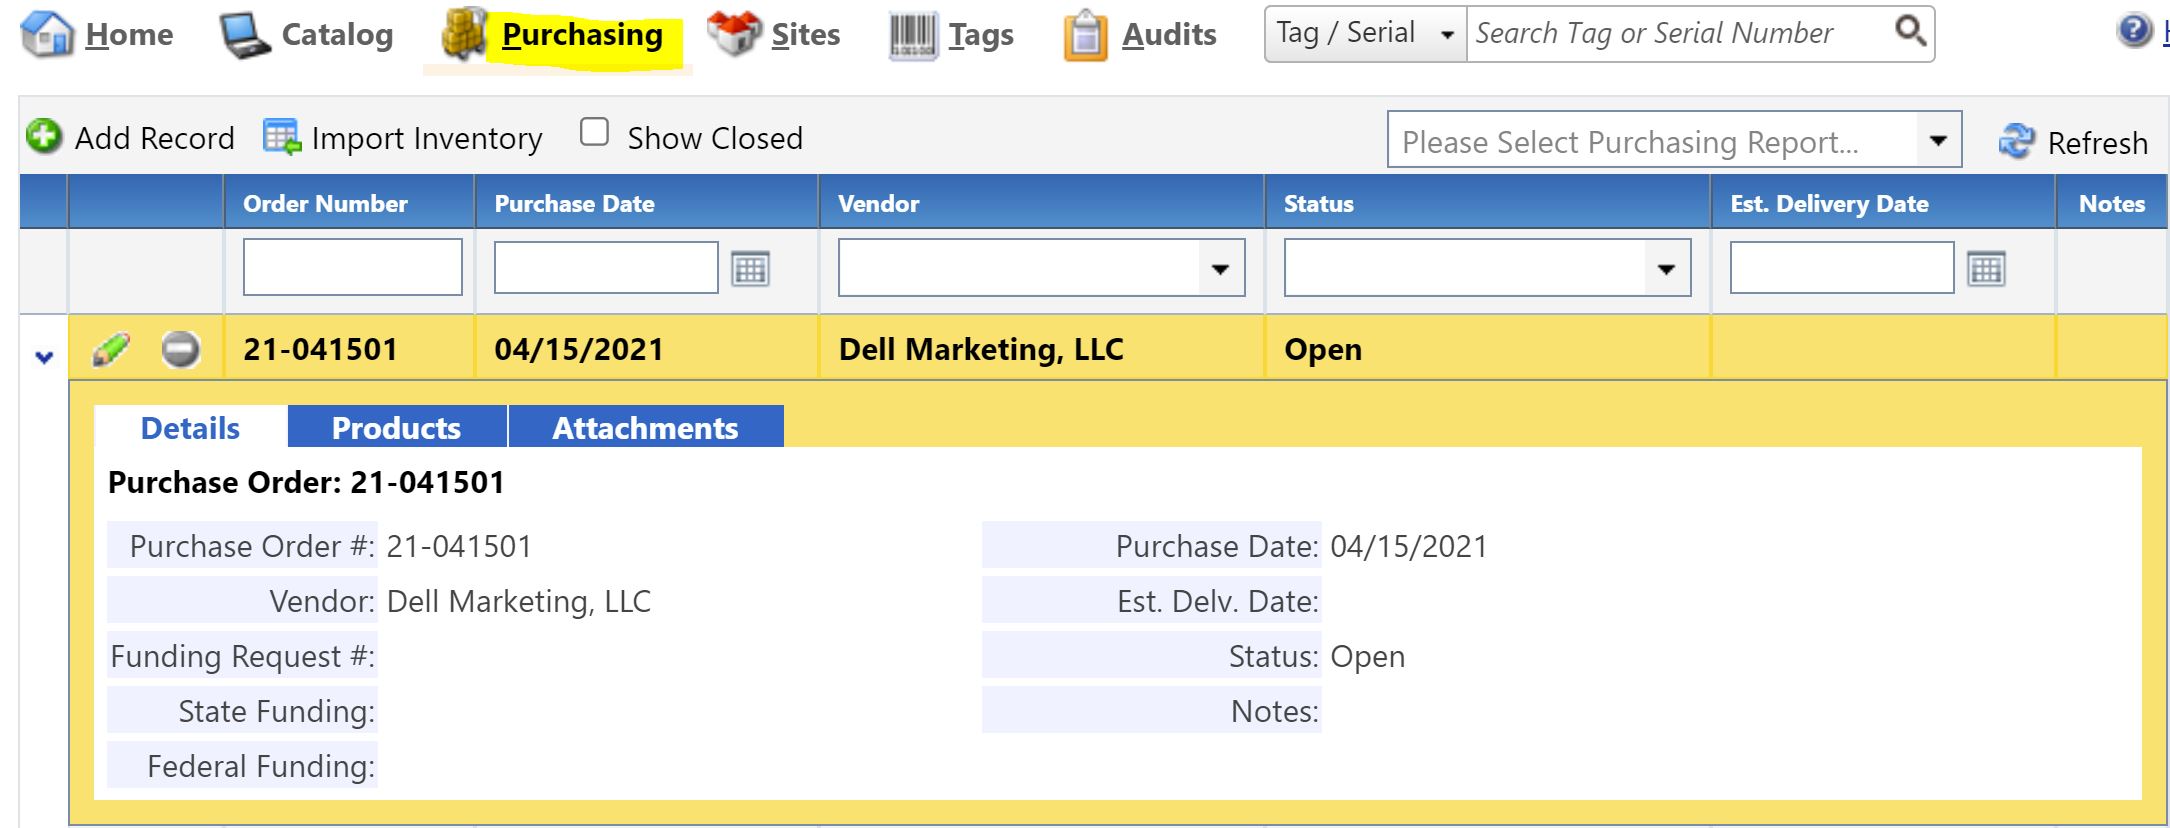Sort by Status column header
Viewport: 2170px width, 828px height.
tap(1318, 203)
